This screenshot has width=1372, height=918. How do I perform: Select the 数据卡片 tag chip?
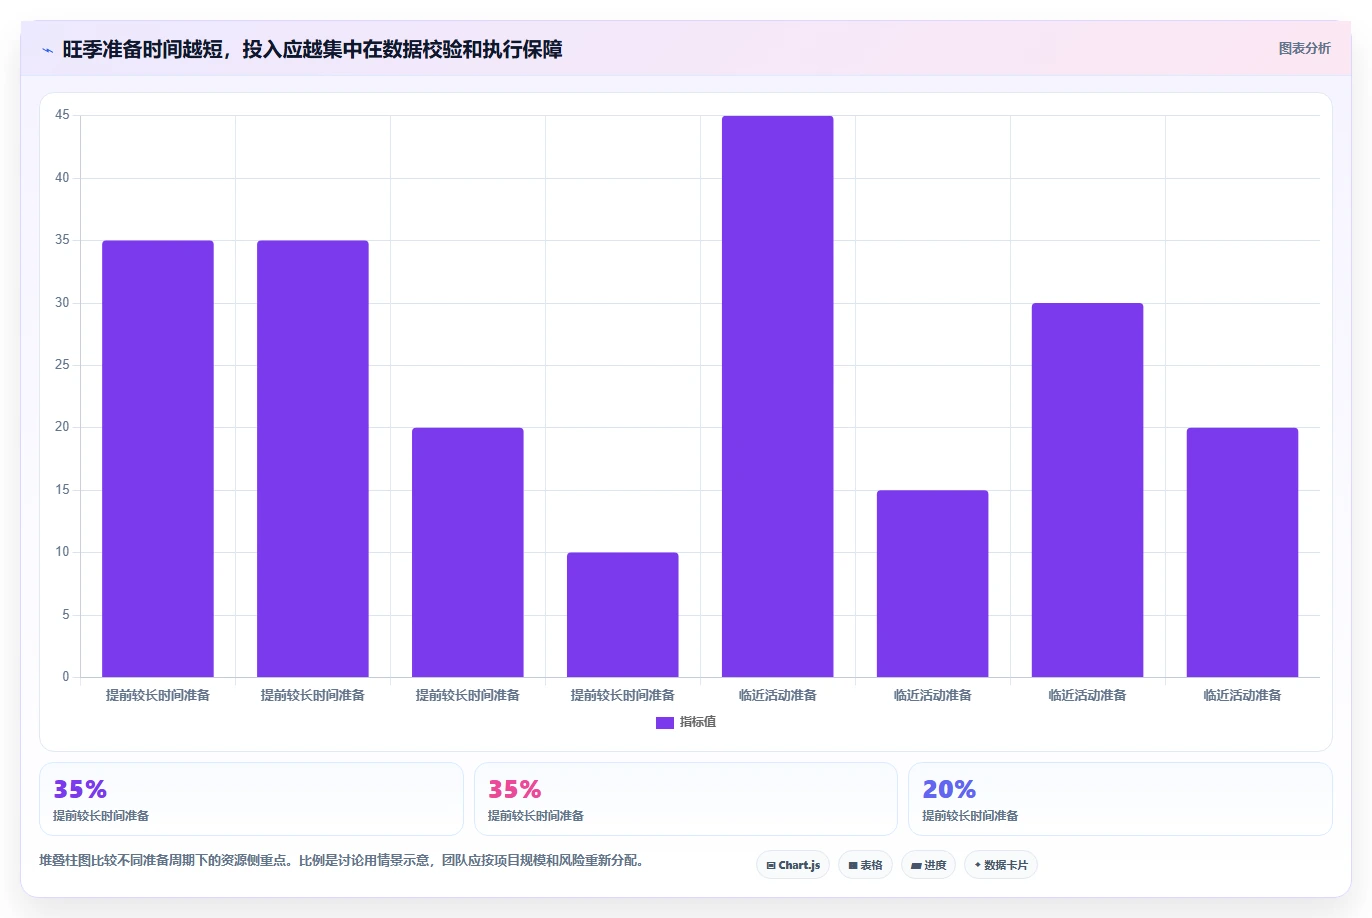(x=1001, y=865)
